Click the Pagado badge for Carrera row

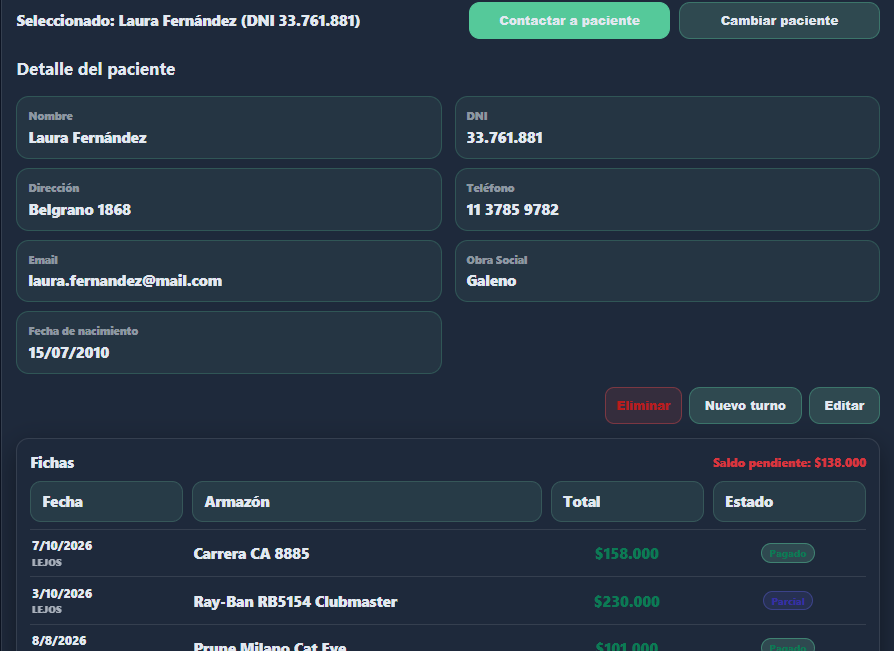[x=787, y=553]
